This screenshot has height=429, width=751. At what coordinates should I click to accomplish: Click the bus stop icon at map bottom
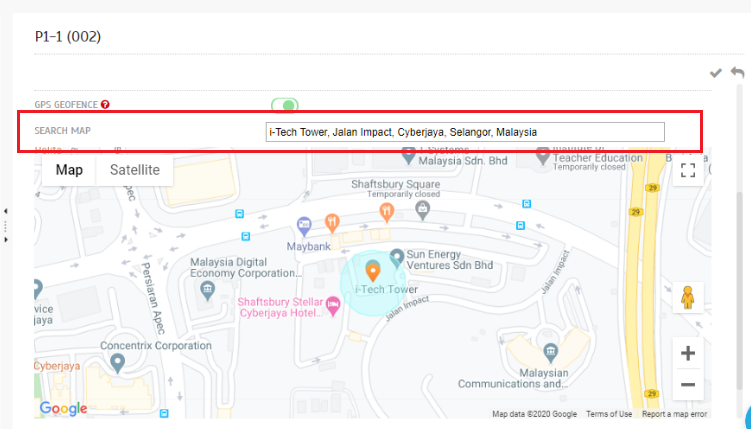pyautogui.click(x=164, y=413)
